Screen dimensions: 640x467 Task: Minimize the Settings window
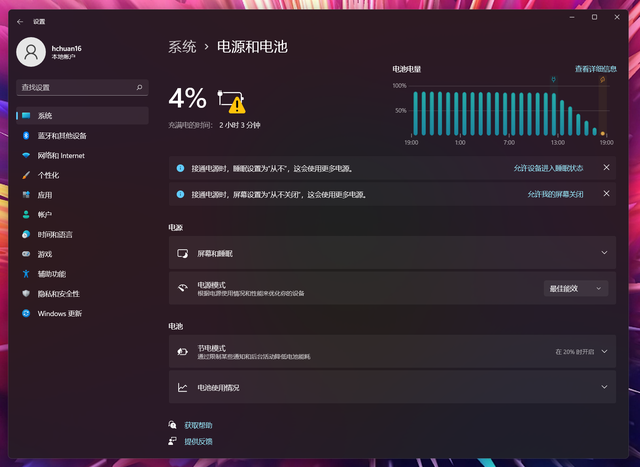pyautogui.click(x=572, y=17)
